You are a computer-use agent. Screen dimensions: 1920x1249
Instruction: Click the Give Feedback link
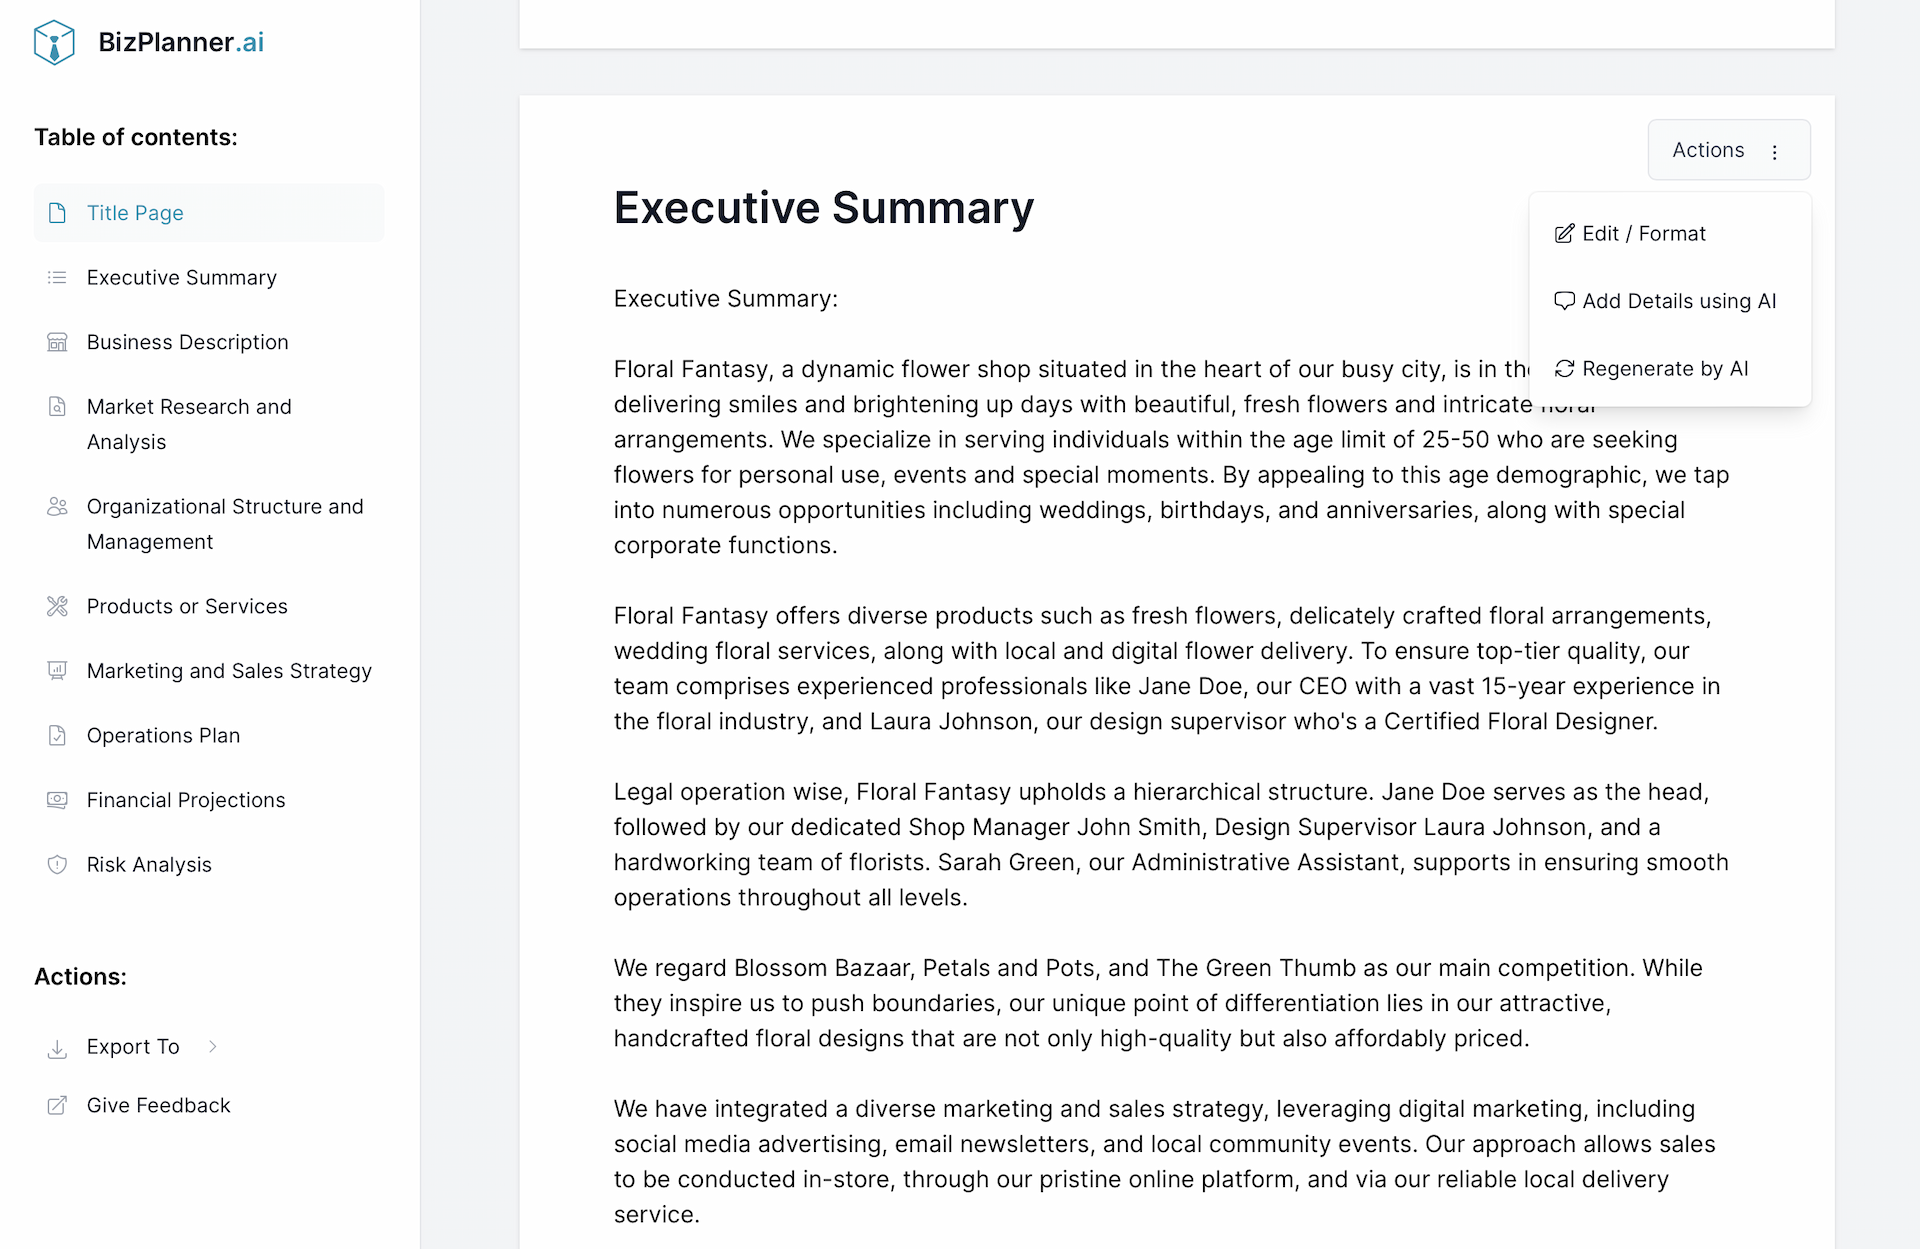point(158,1105)
